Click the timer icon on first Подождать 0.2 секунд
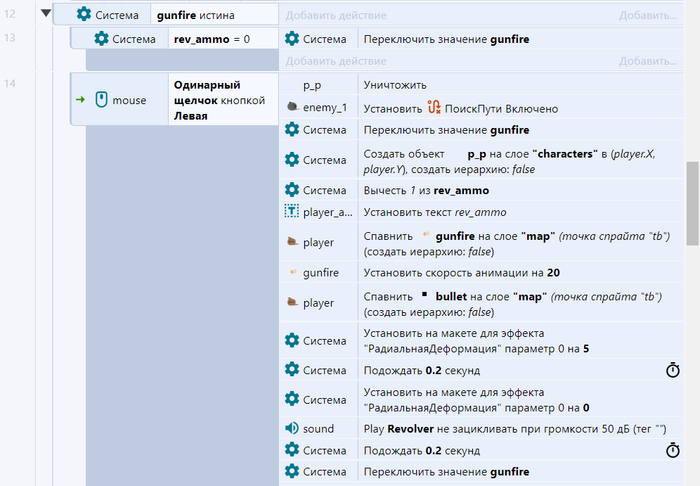 point(673,370)
